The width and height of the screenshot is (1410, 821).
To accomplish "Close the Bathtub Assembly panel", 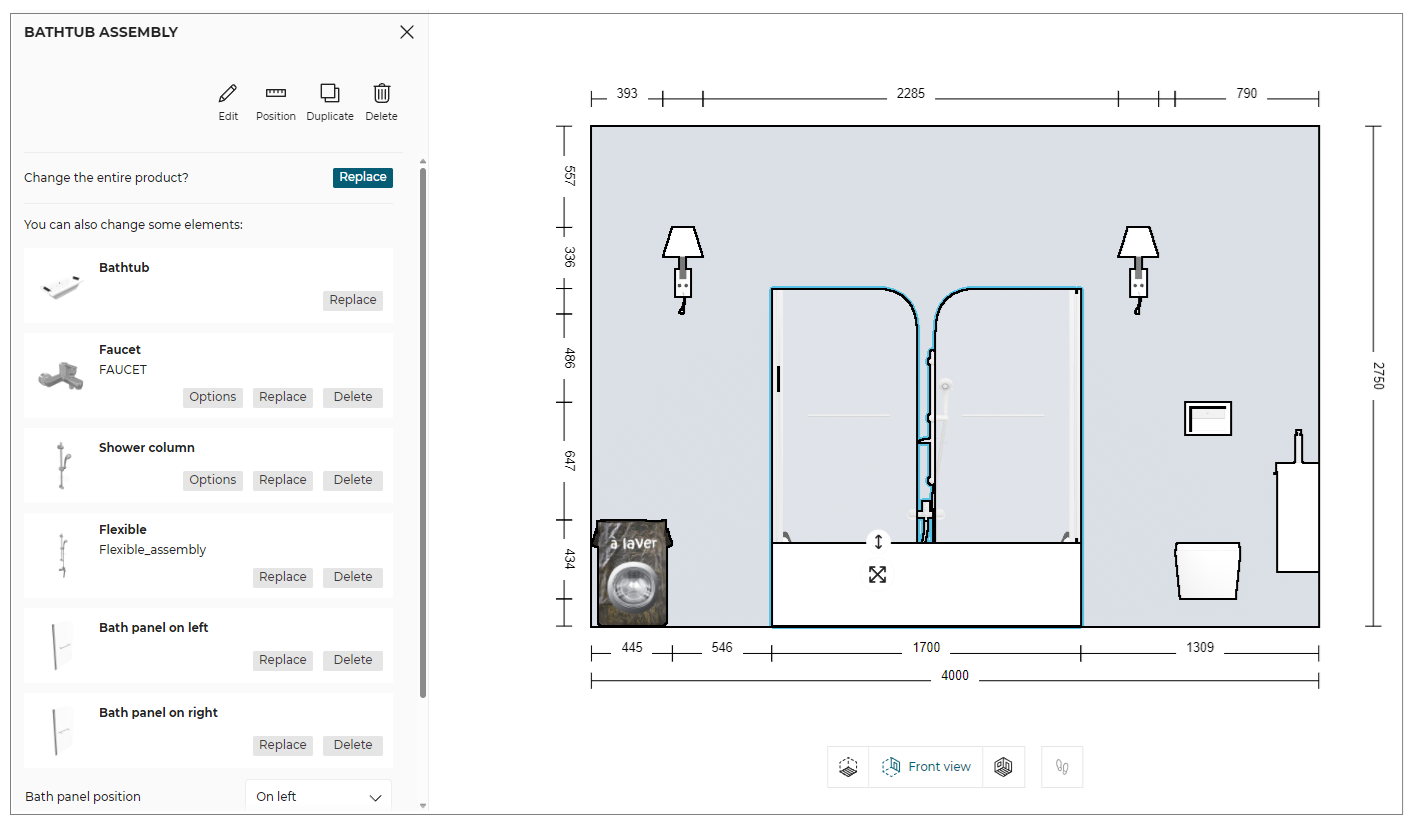I will [x=407, y=32].
